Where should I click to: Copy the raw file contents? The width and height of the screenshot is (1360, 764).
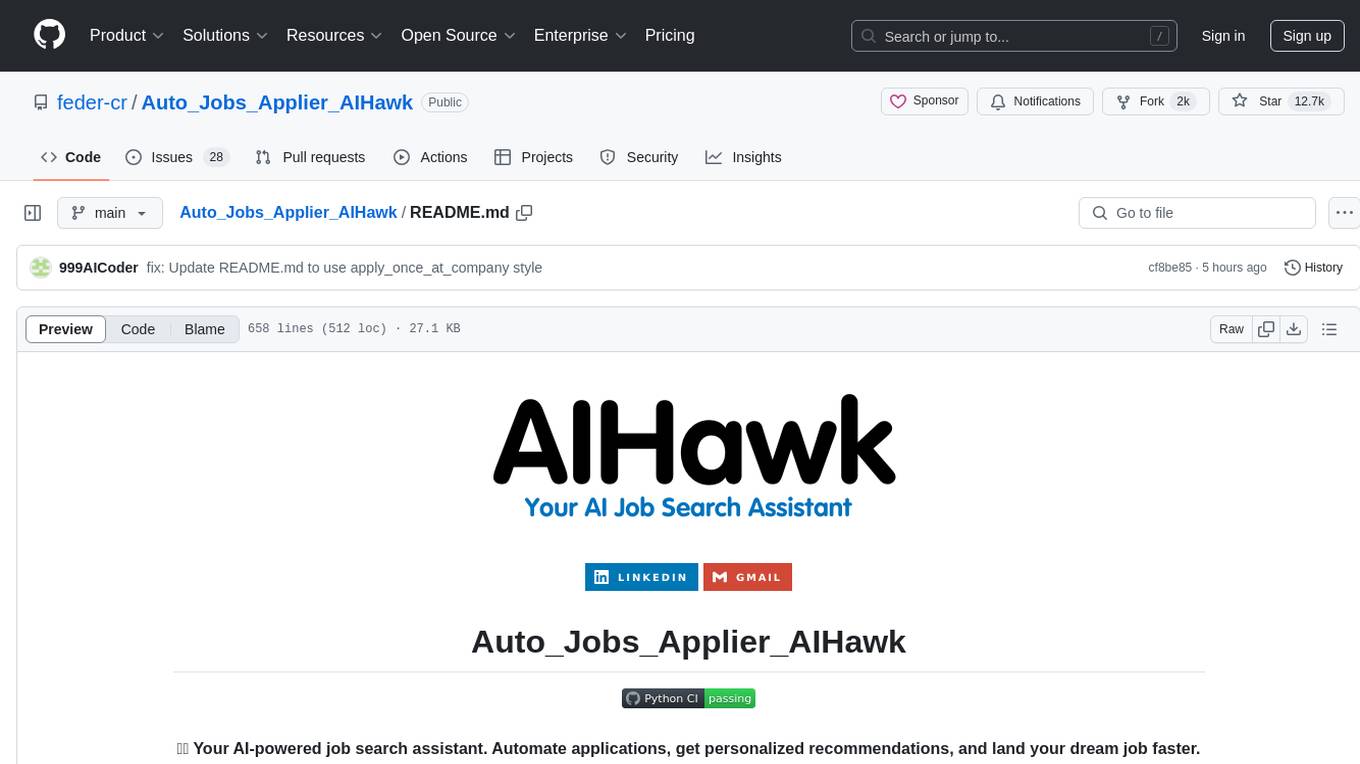click(1267, 329)
